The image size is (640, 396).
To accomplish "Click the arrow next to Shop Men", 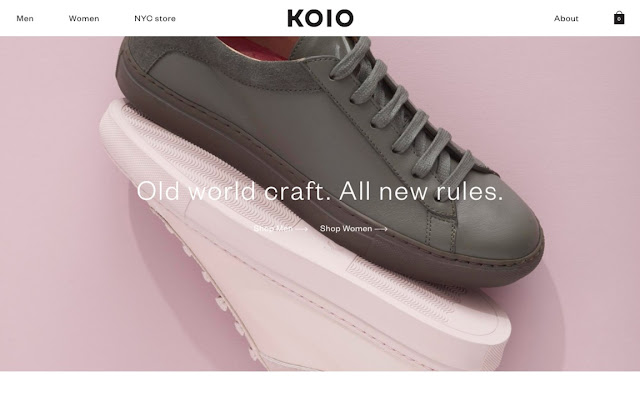I will pos(301,229).
